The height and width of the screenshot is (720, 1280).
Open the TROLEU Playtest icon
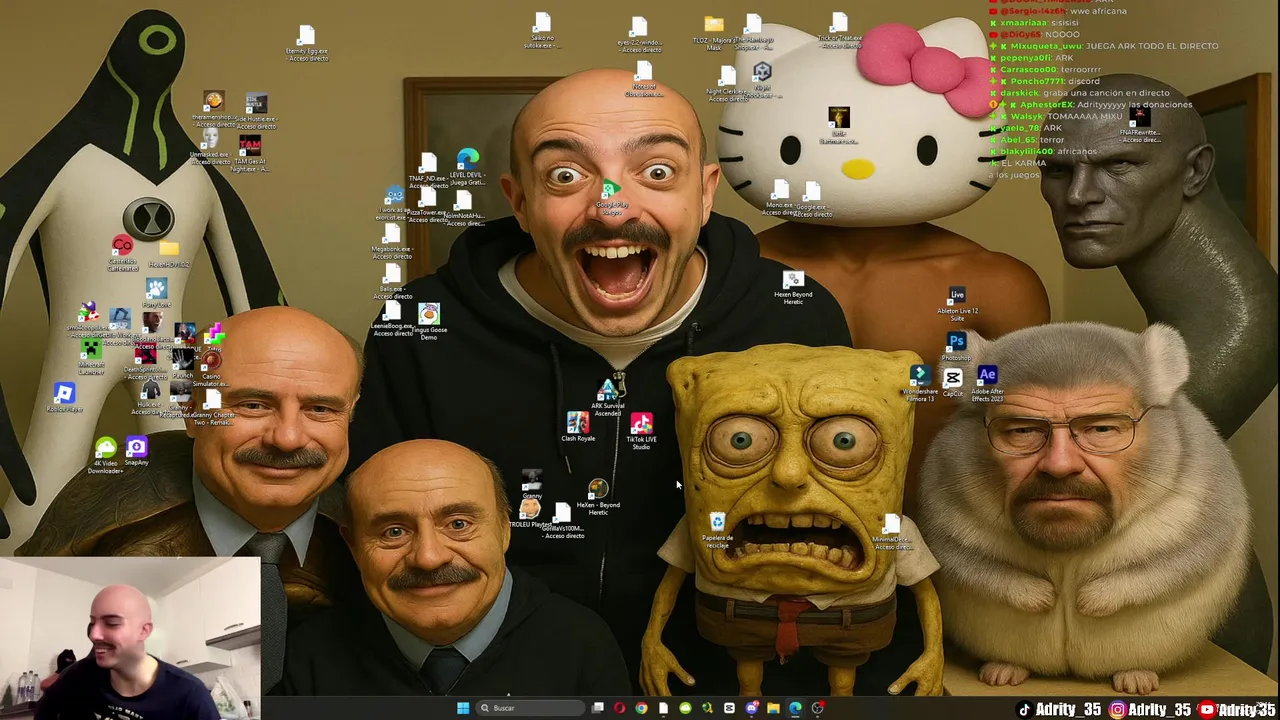pos(530,509)
